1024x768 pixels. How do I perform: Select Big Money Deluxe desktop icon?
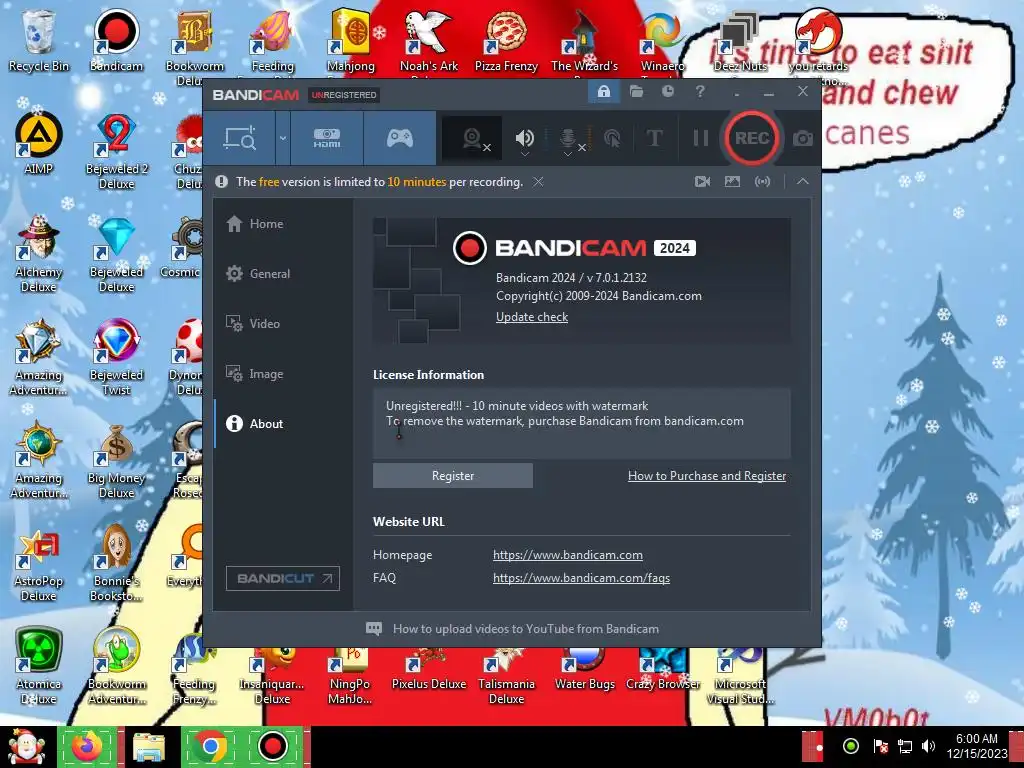(116, 460)
